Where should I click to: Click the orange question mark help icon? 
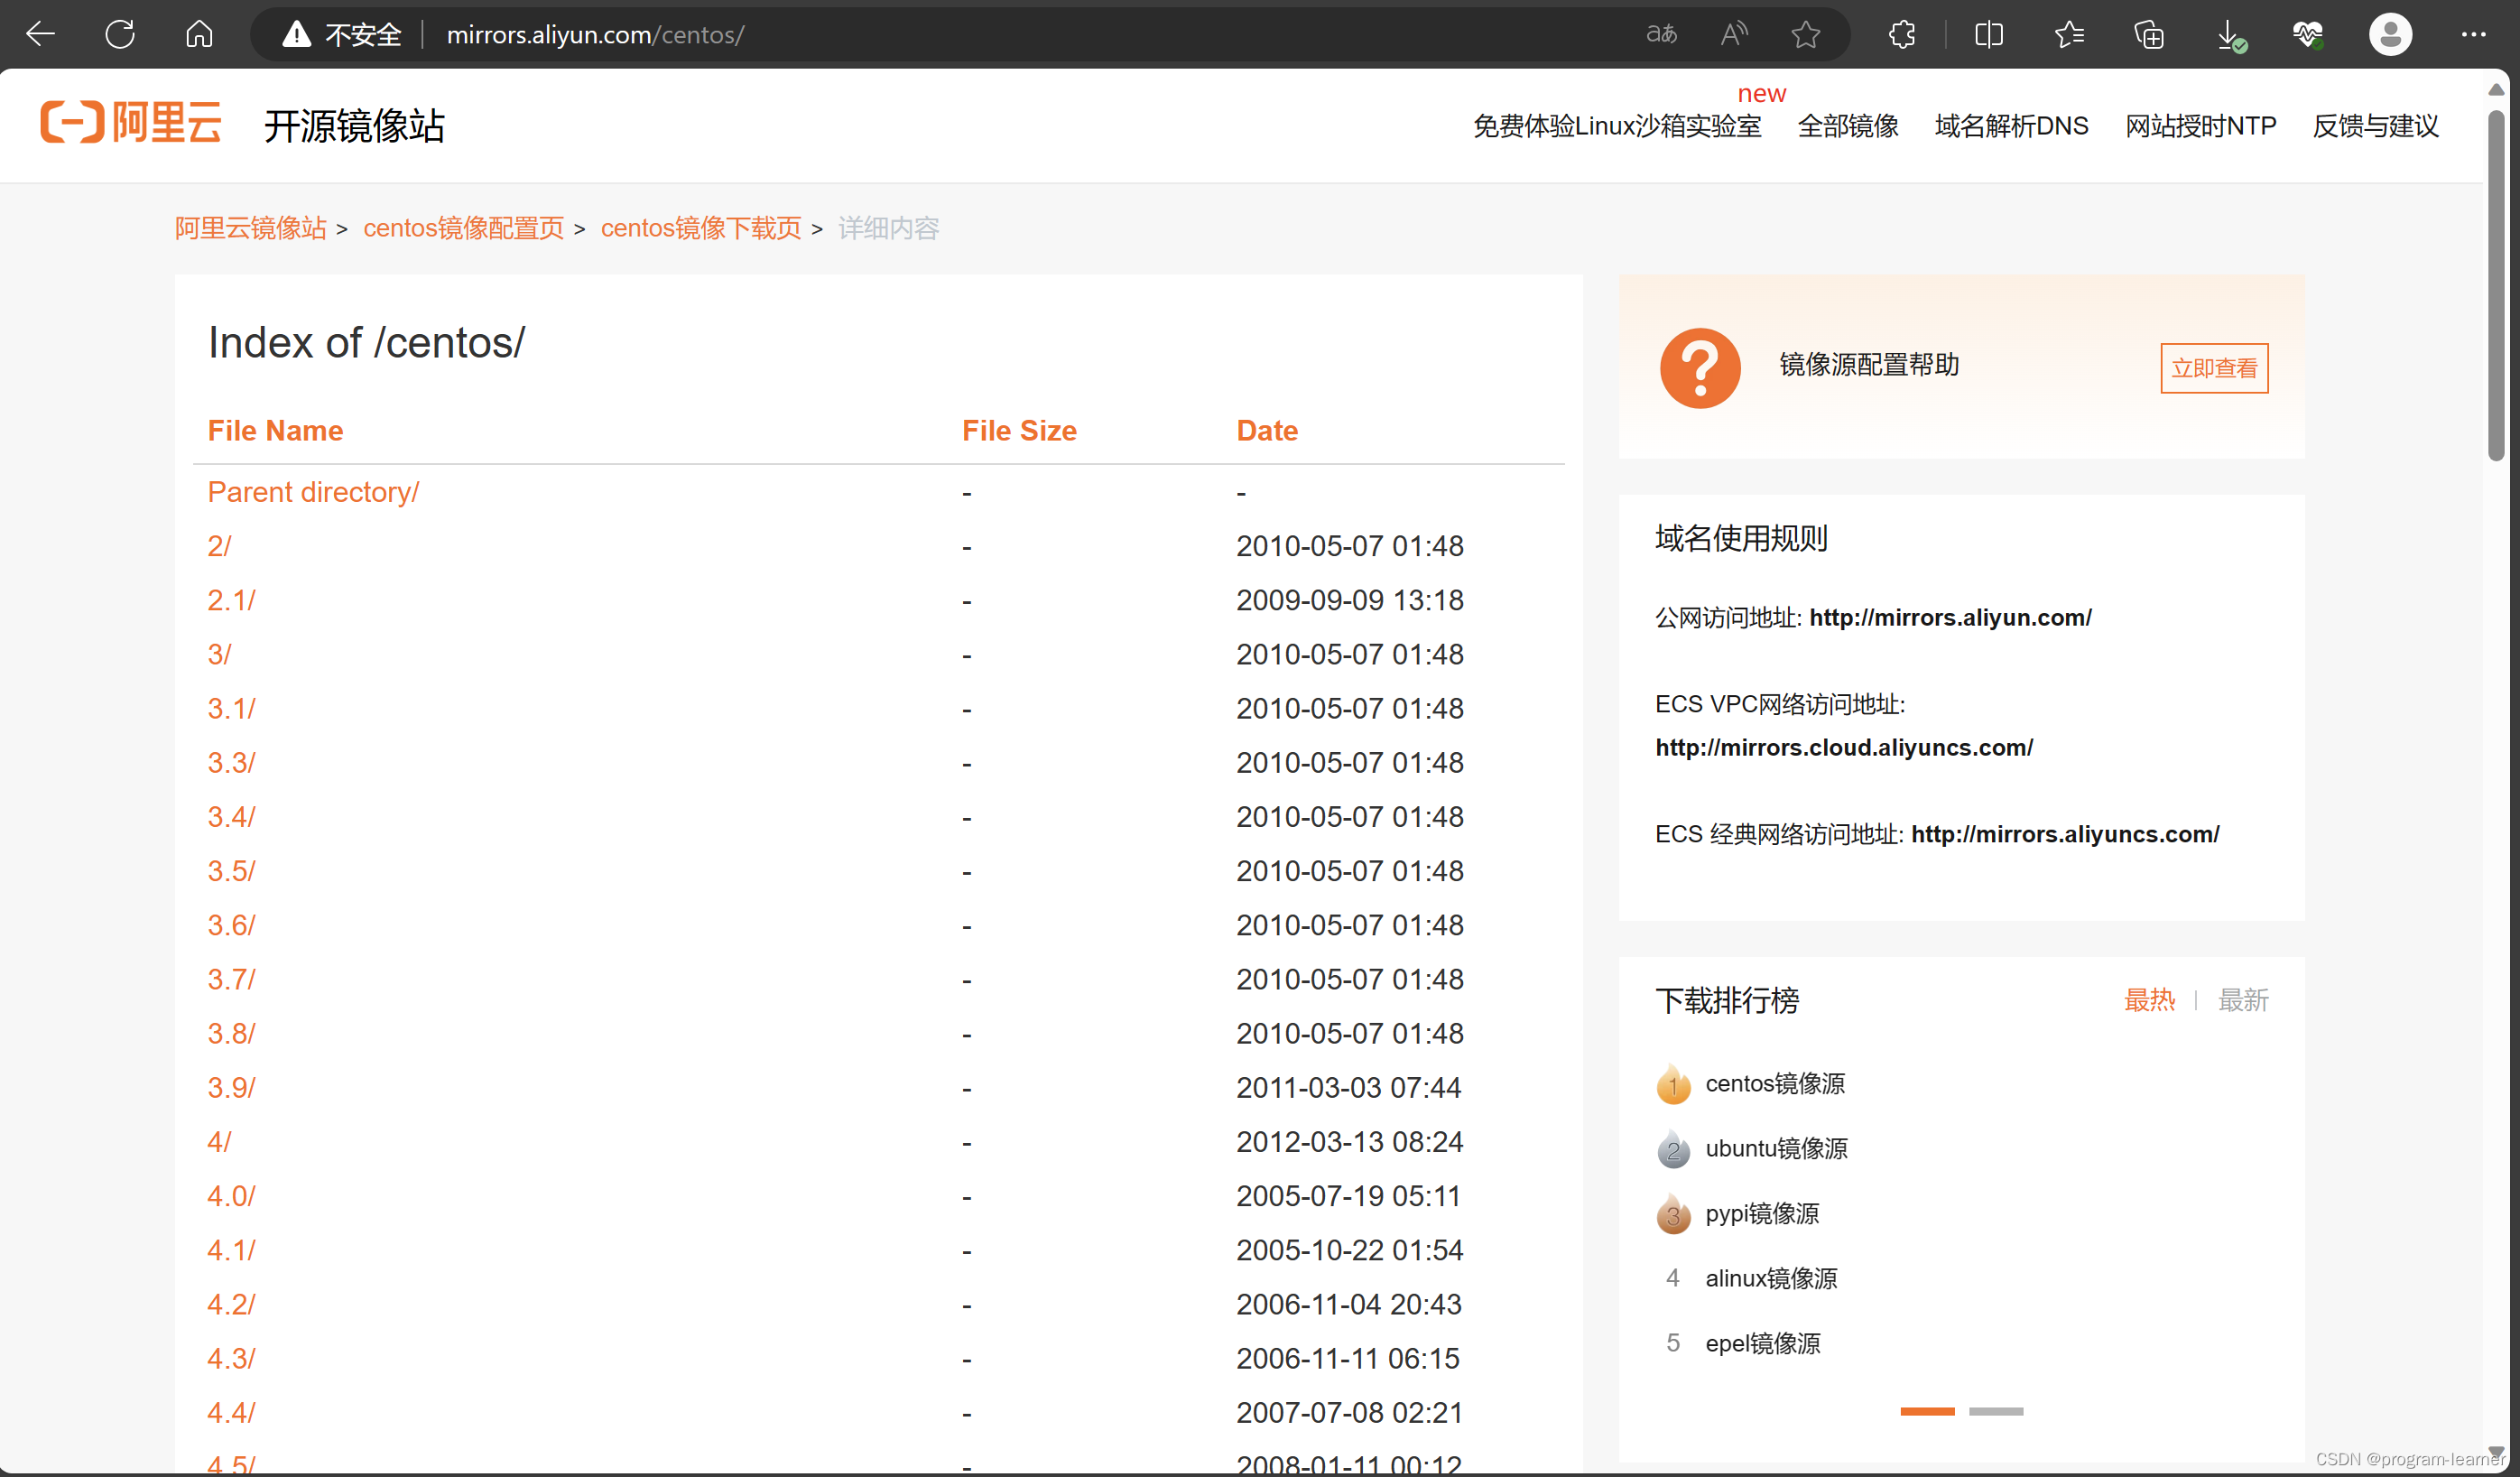click(x=1700, y=368)
